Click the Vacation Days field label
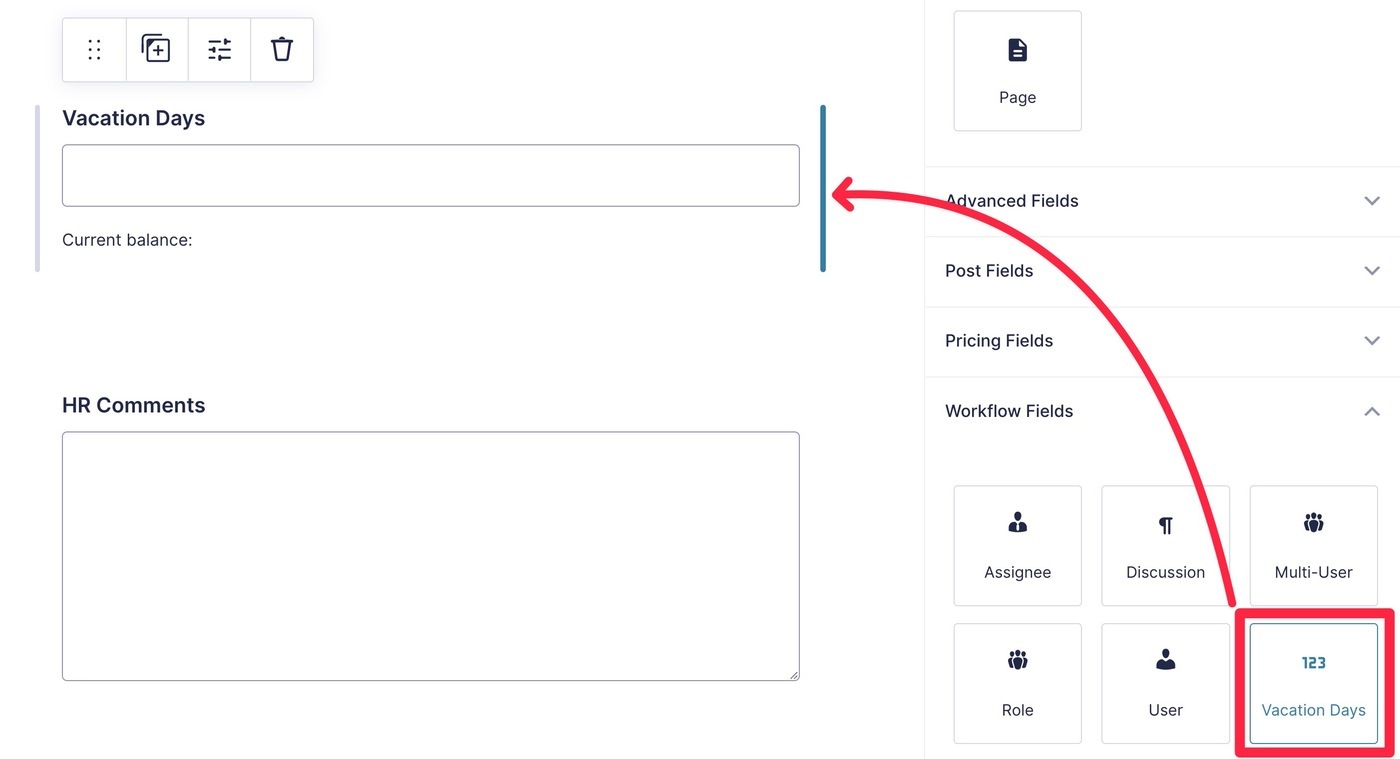 133,118
